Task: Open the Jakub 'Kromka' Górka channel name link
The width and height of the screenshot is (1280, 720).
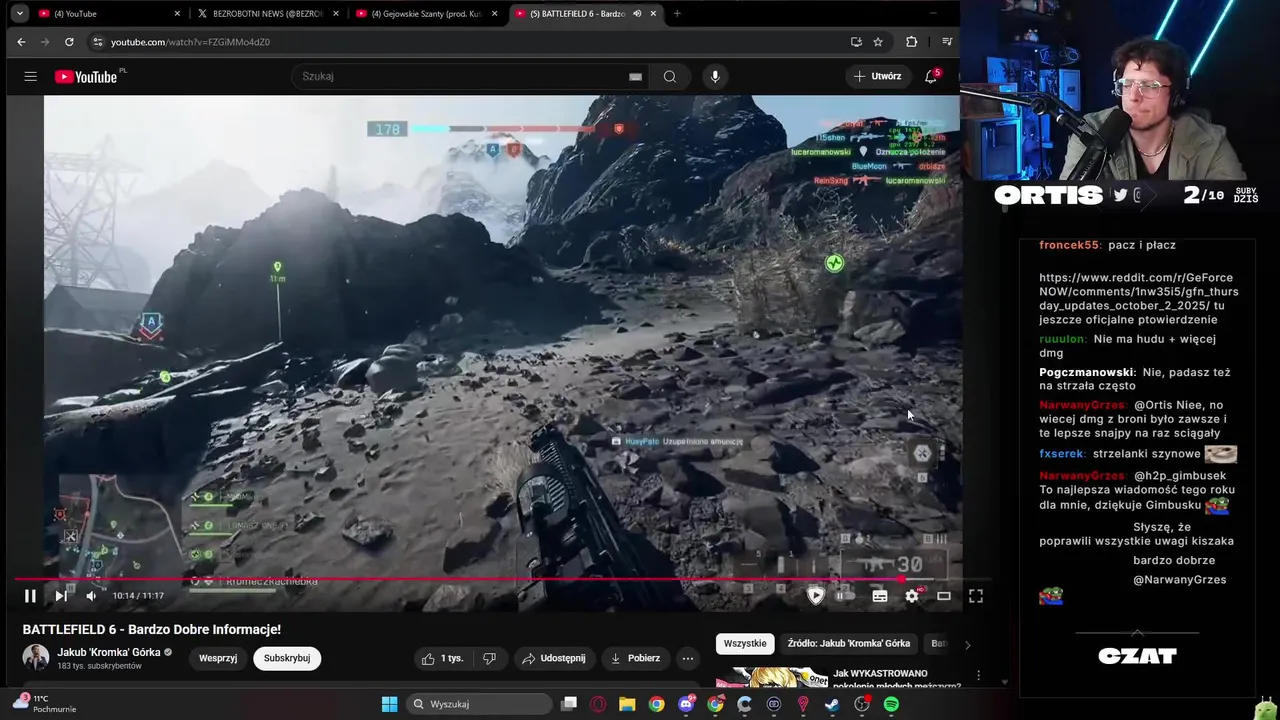Action: 108,652
